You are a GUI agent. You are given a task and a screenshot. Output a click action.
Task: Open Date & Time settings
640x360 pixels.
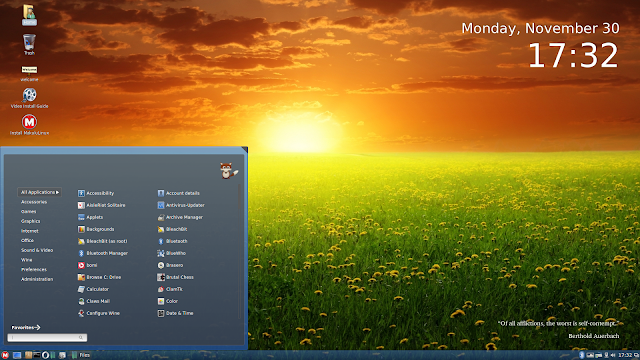pos(176,313)
